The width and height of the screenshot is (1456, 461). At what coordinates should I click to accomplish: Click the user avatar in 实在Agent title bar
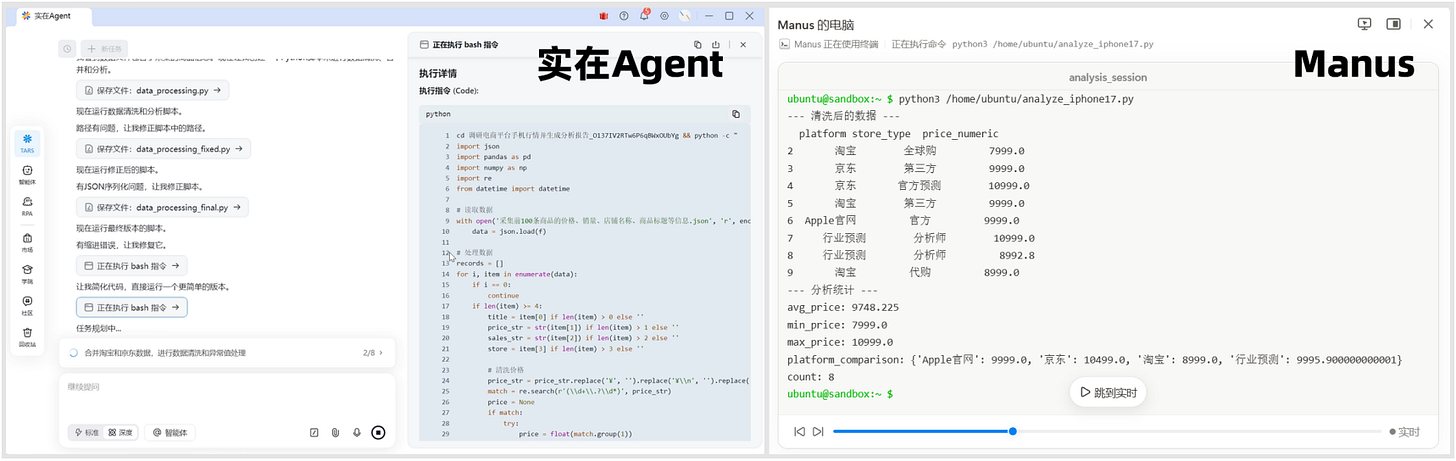[x=685, y=16]
